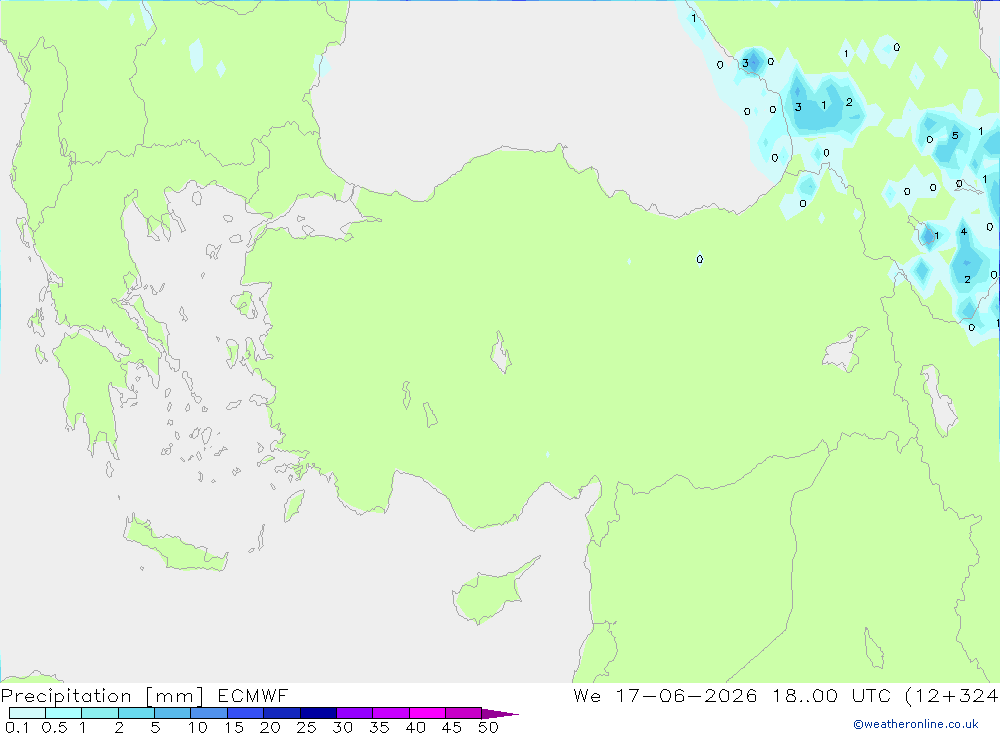Click the 0.5–1 mm legend swatch

click(64, 713)
